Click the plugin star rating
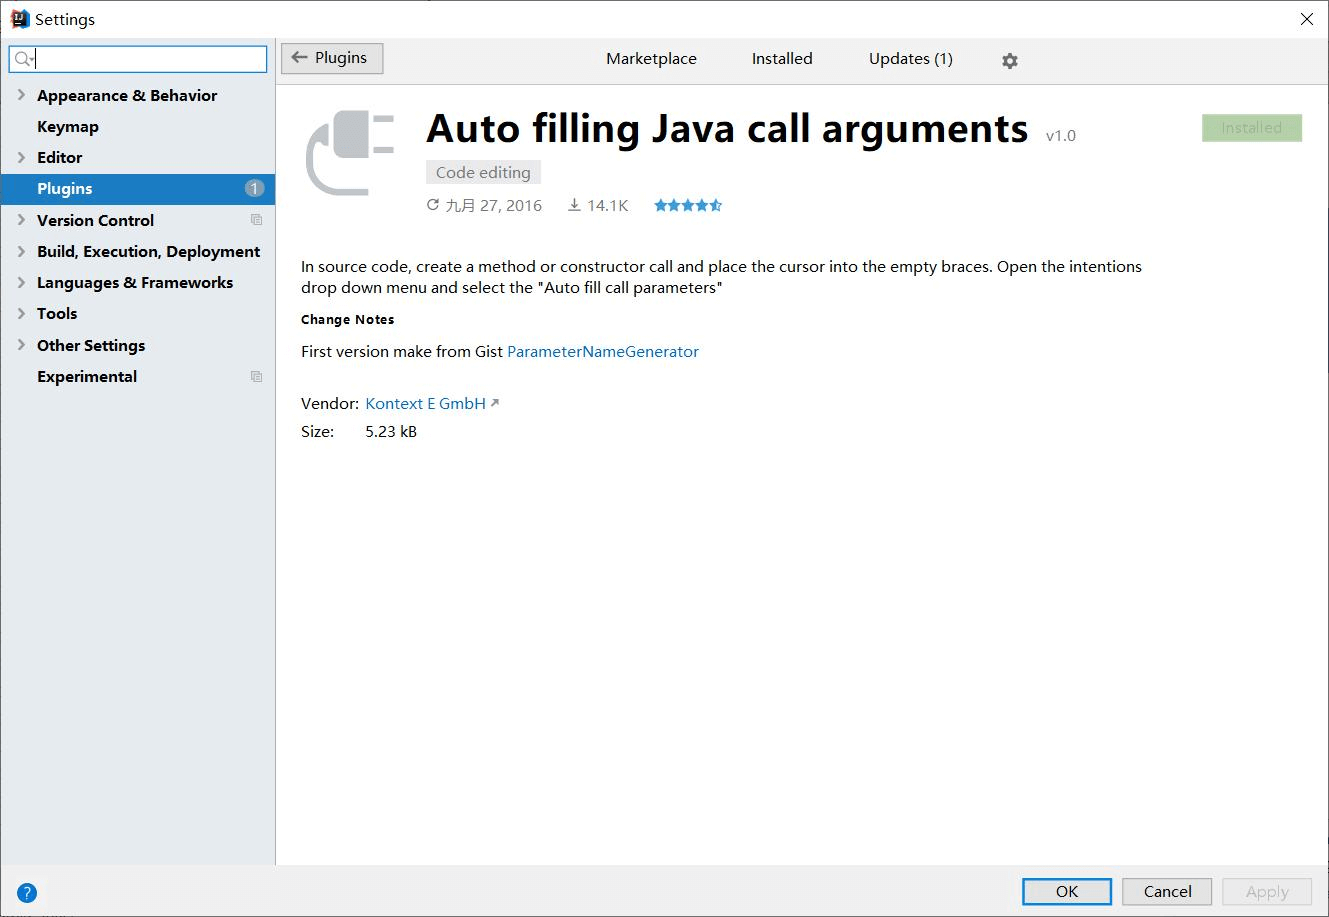Image resolution: width=1329 pixels, height=917 pixels. pyautogui.click(x=687, y=206)
